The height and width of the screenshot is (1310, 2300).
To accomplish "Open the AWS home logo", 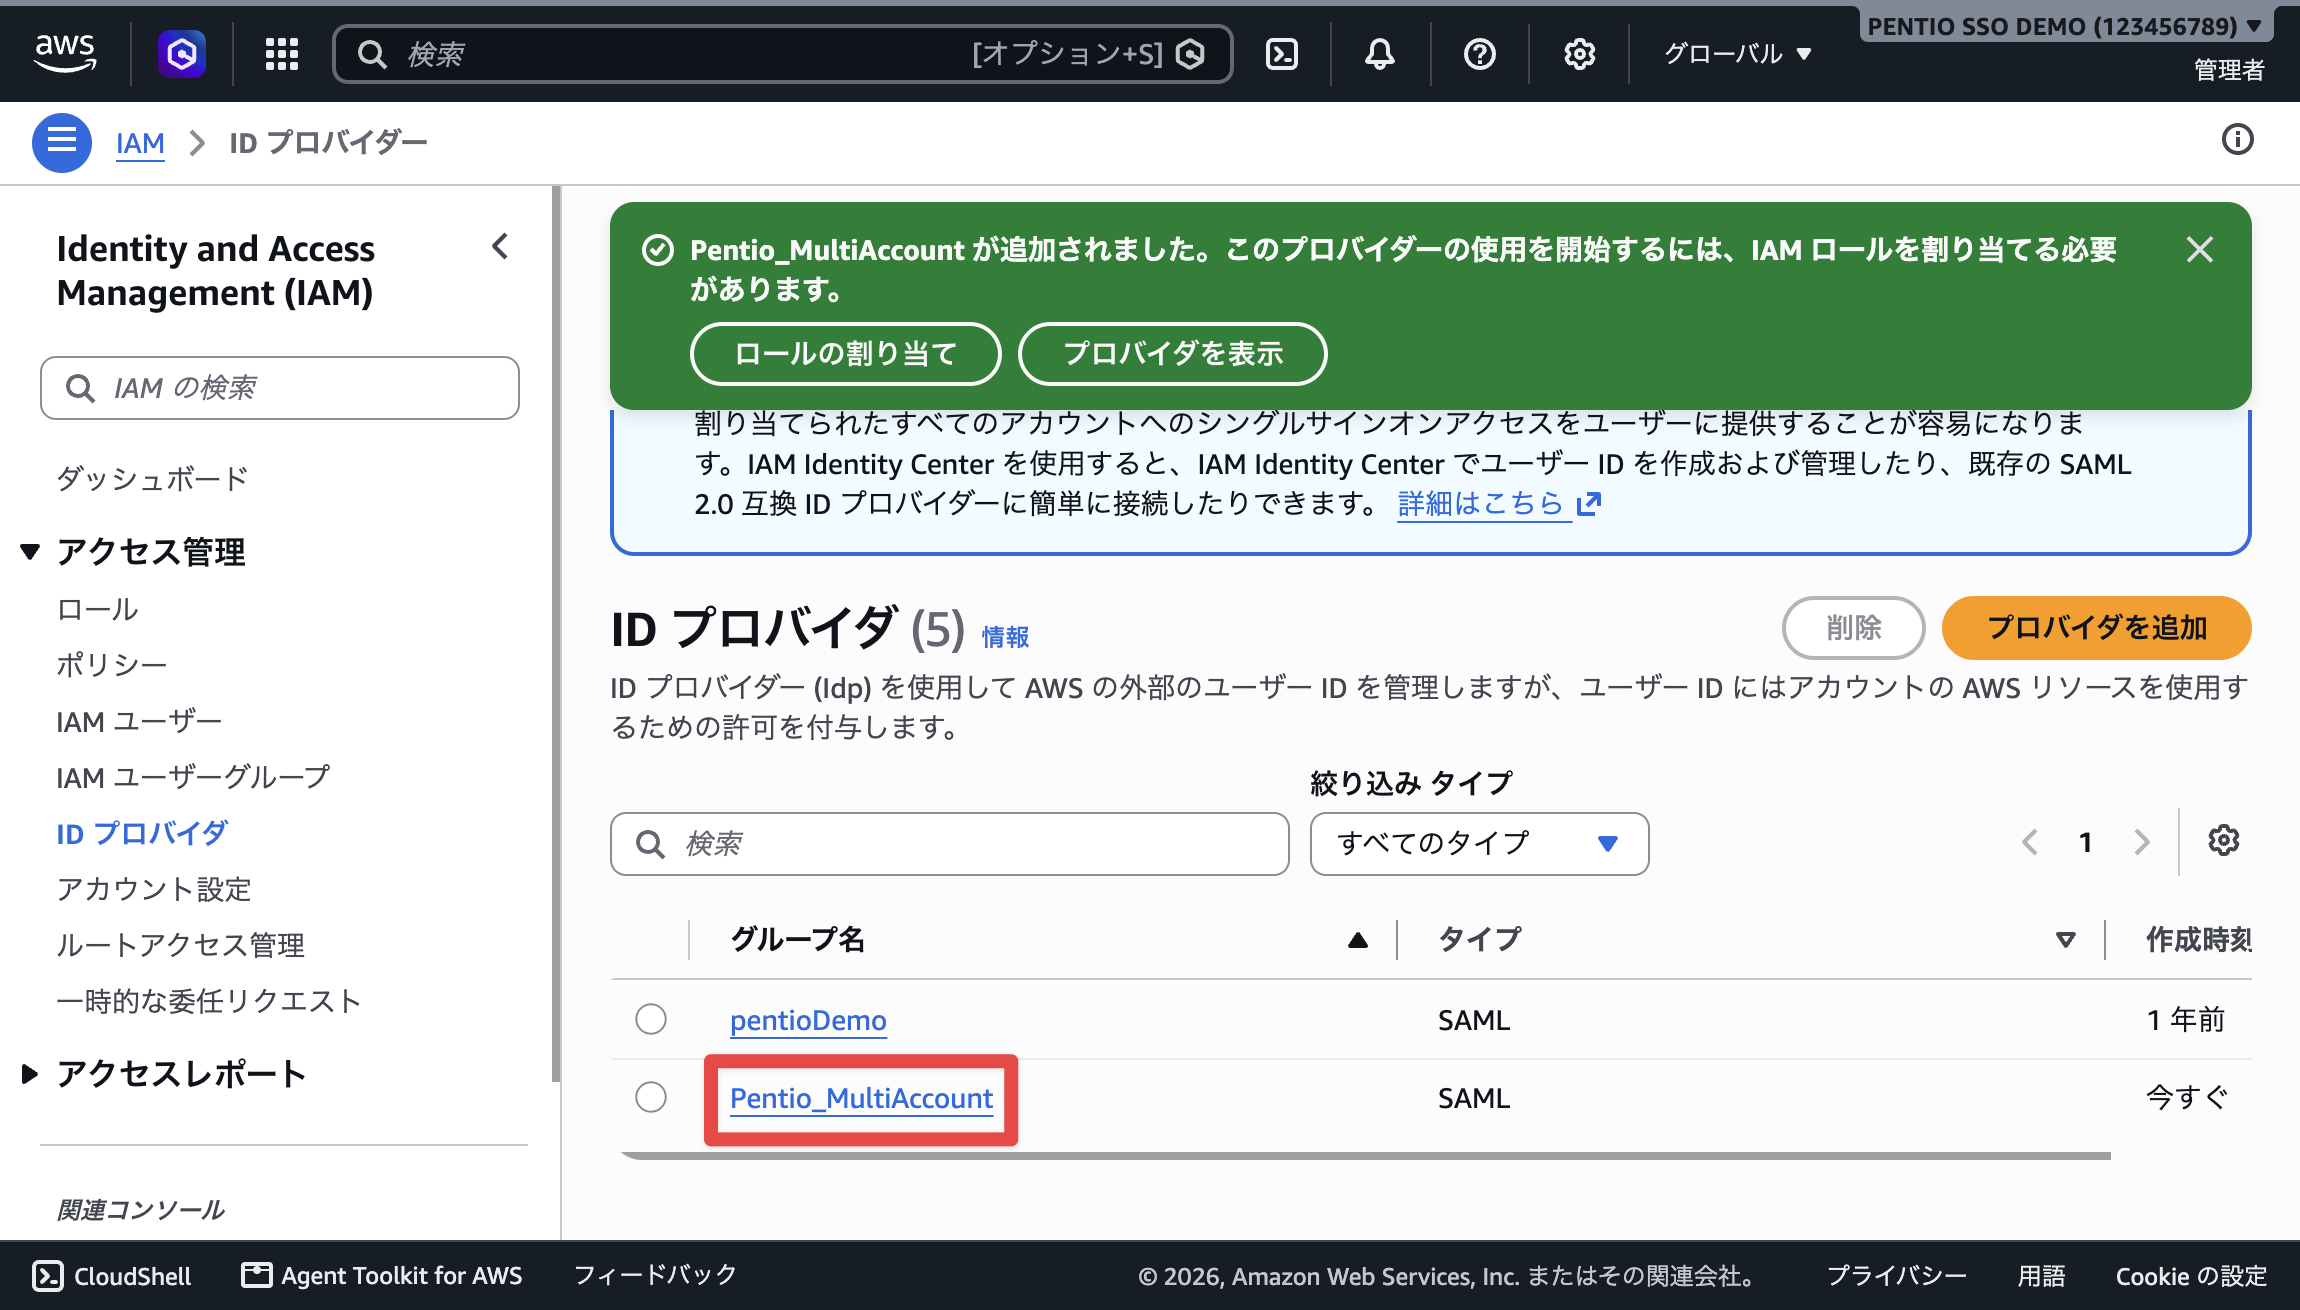I will (x=65, y=53).
